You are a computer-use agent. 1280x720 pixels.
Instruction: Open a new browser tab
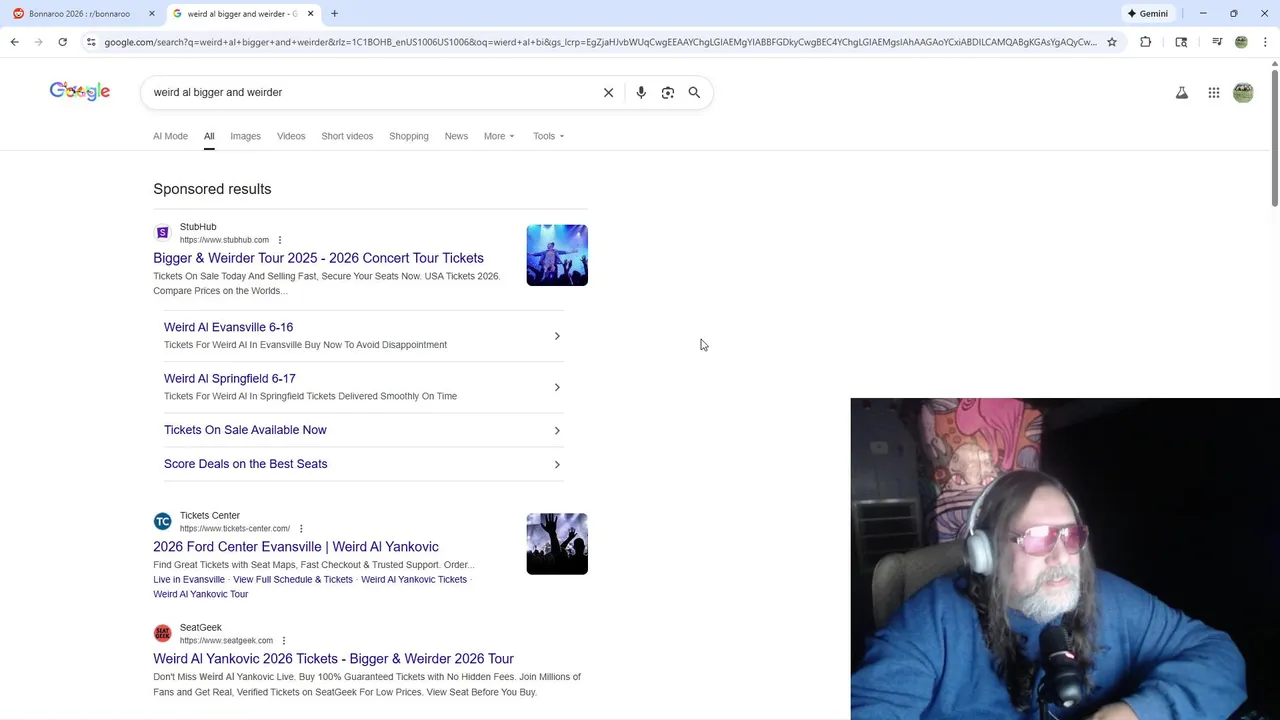pos(335,13)
